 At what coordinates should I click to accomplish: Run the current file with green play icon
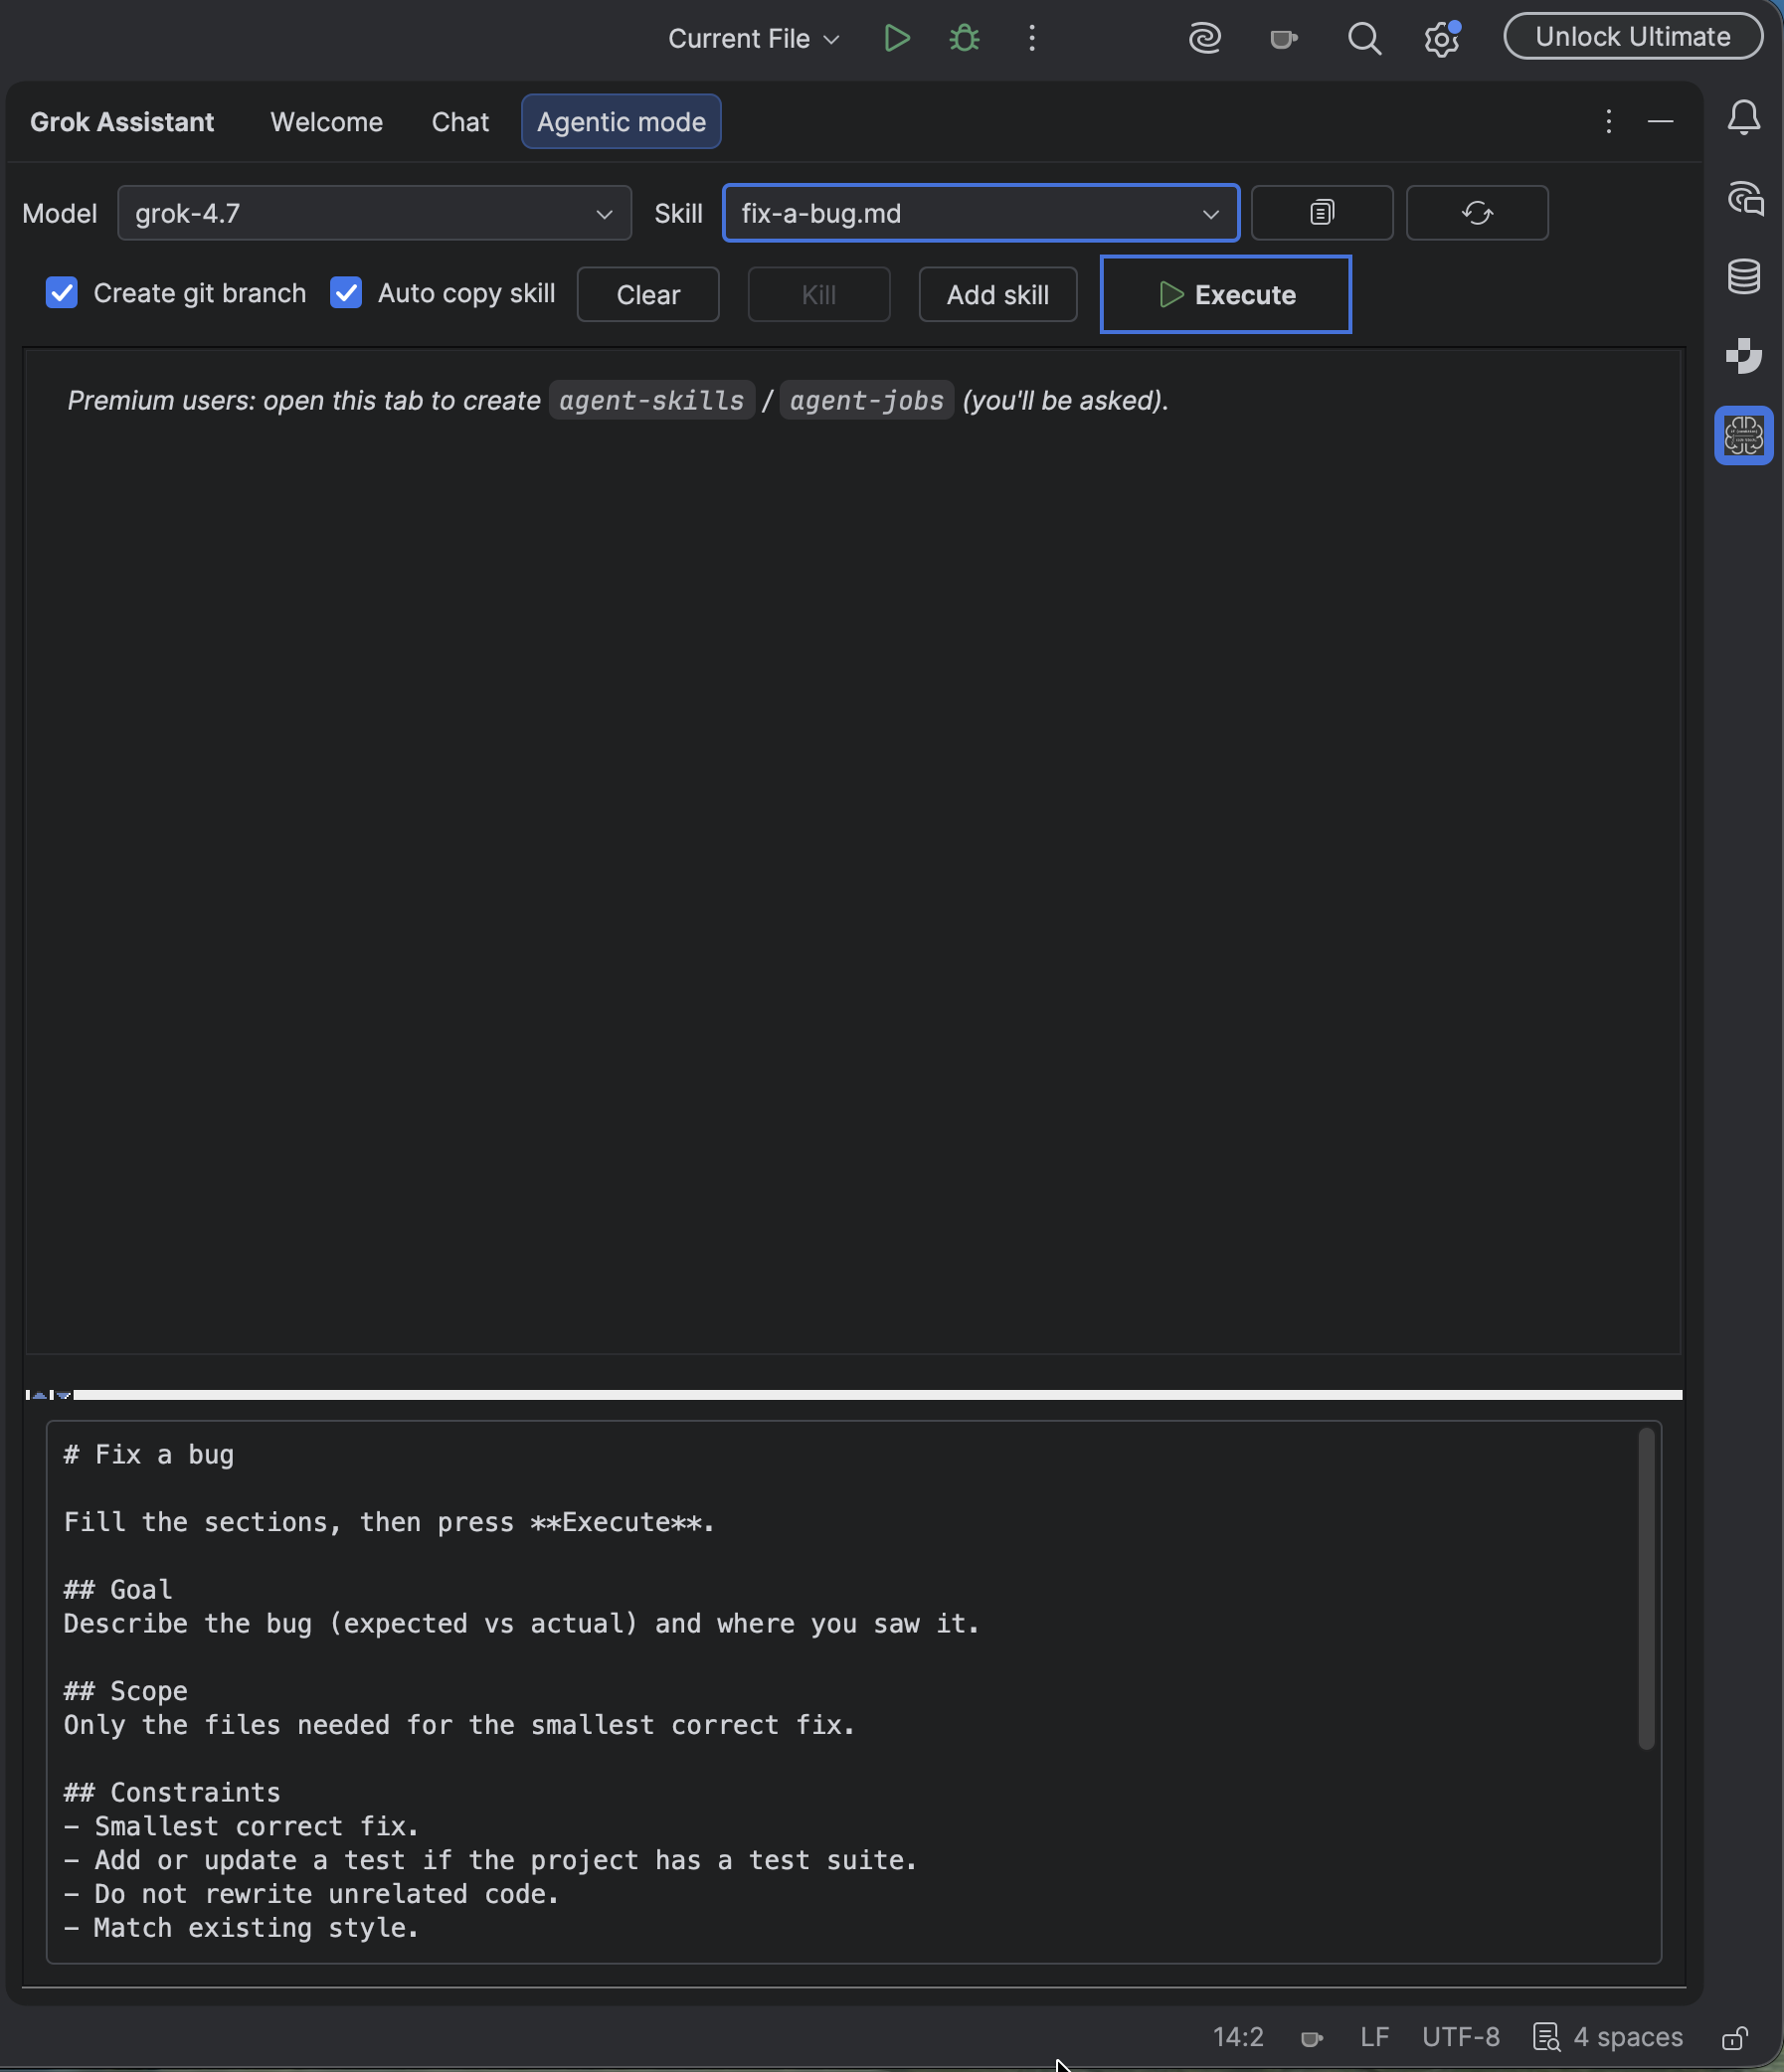[896, 38]
